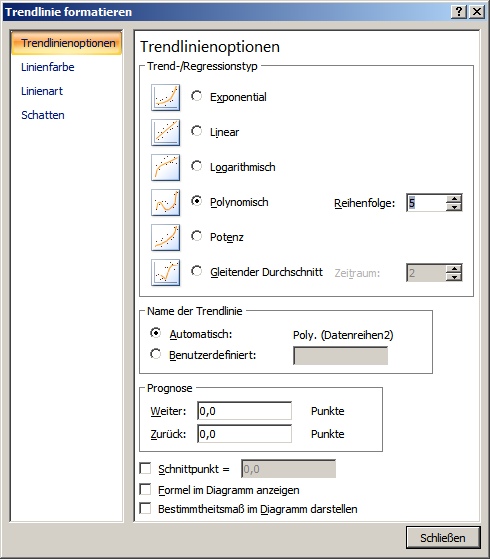This screenshot has height=559, width=490.
Task: Choose the Benutzerdefiniert name option
Action: click(155, 354)
